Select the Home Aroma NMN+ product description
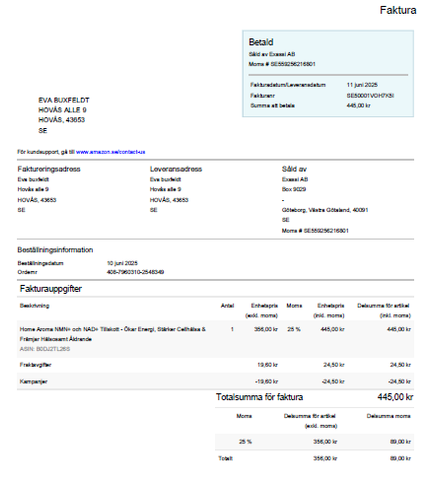The width and height of the screenshot is (433, 484). [113, 334]
